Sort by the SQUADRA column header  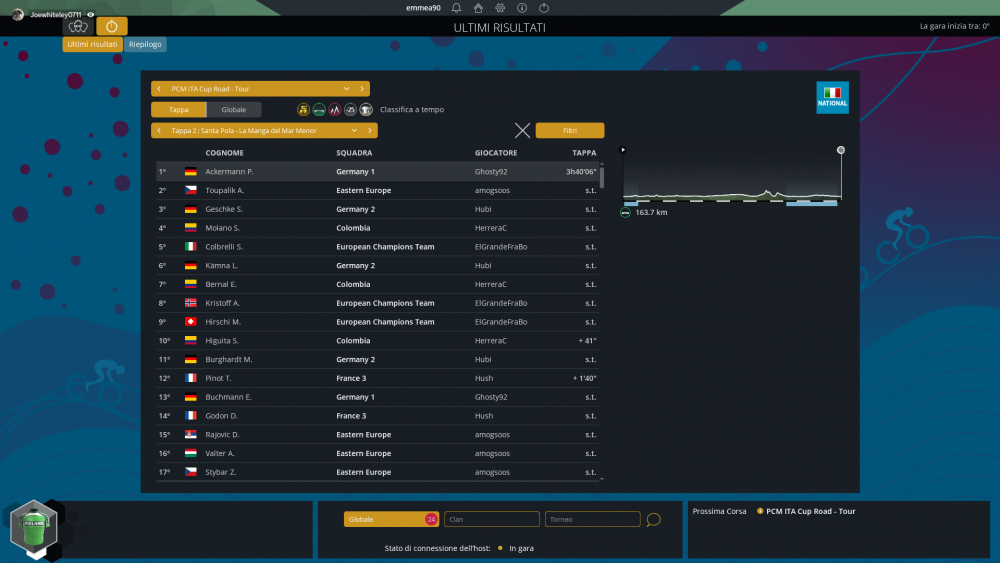[x=354, y=153]
